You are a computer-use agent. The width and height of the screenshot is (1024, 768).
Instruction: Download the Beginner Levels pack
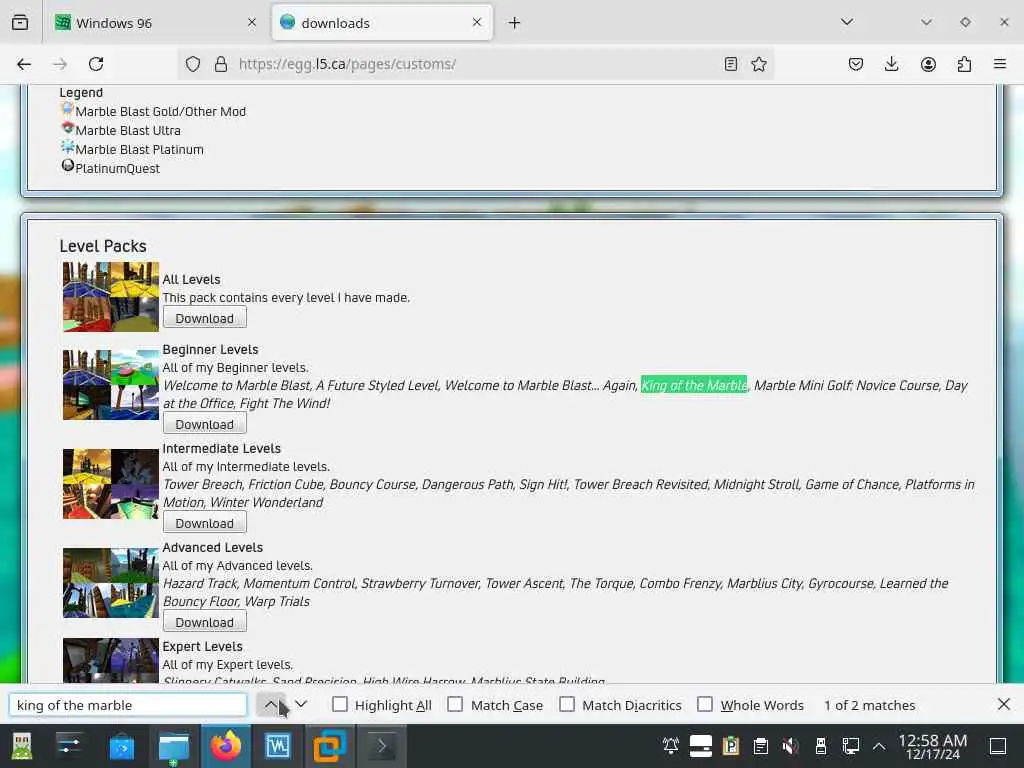pos(204,424)
